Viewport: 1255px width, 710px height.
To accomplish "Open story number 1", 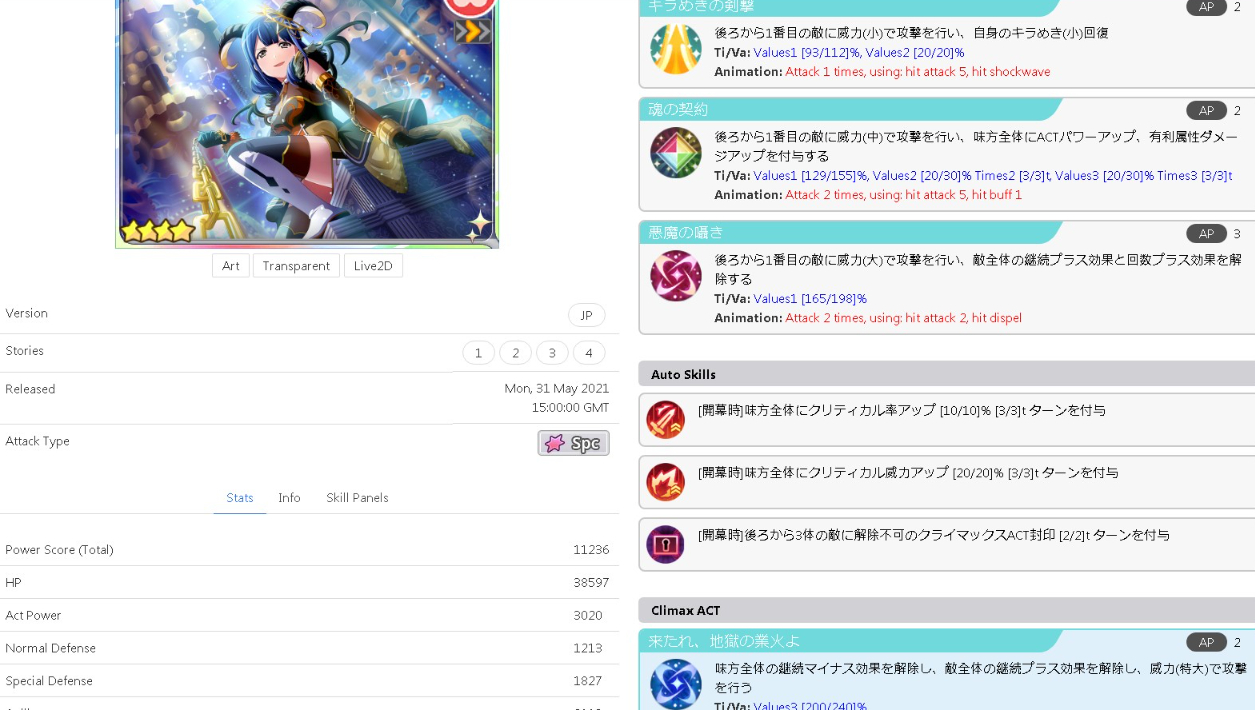I will coord(478,353).
